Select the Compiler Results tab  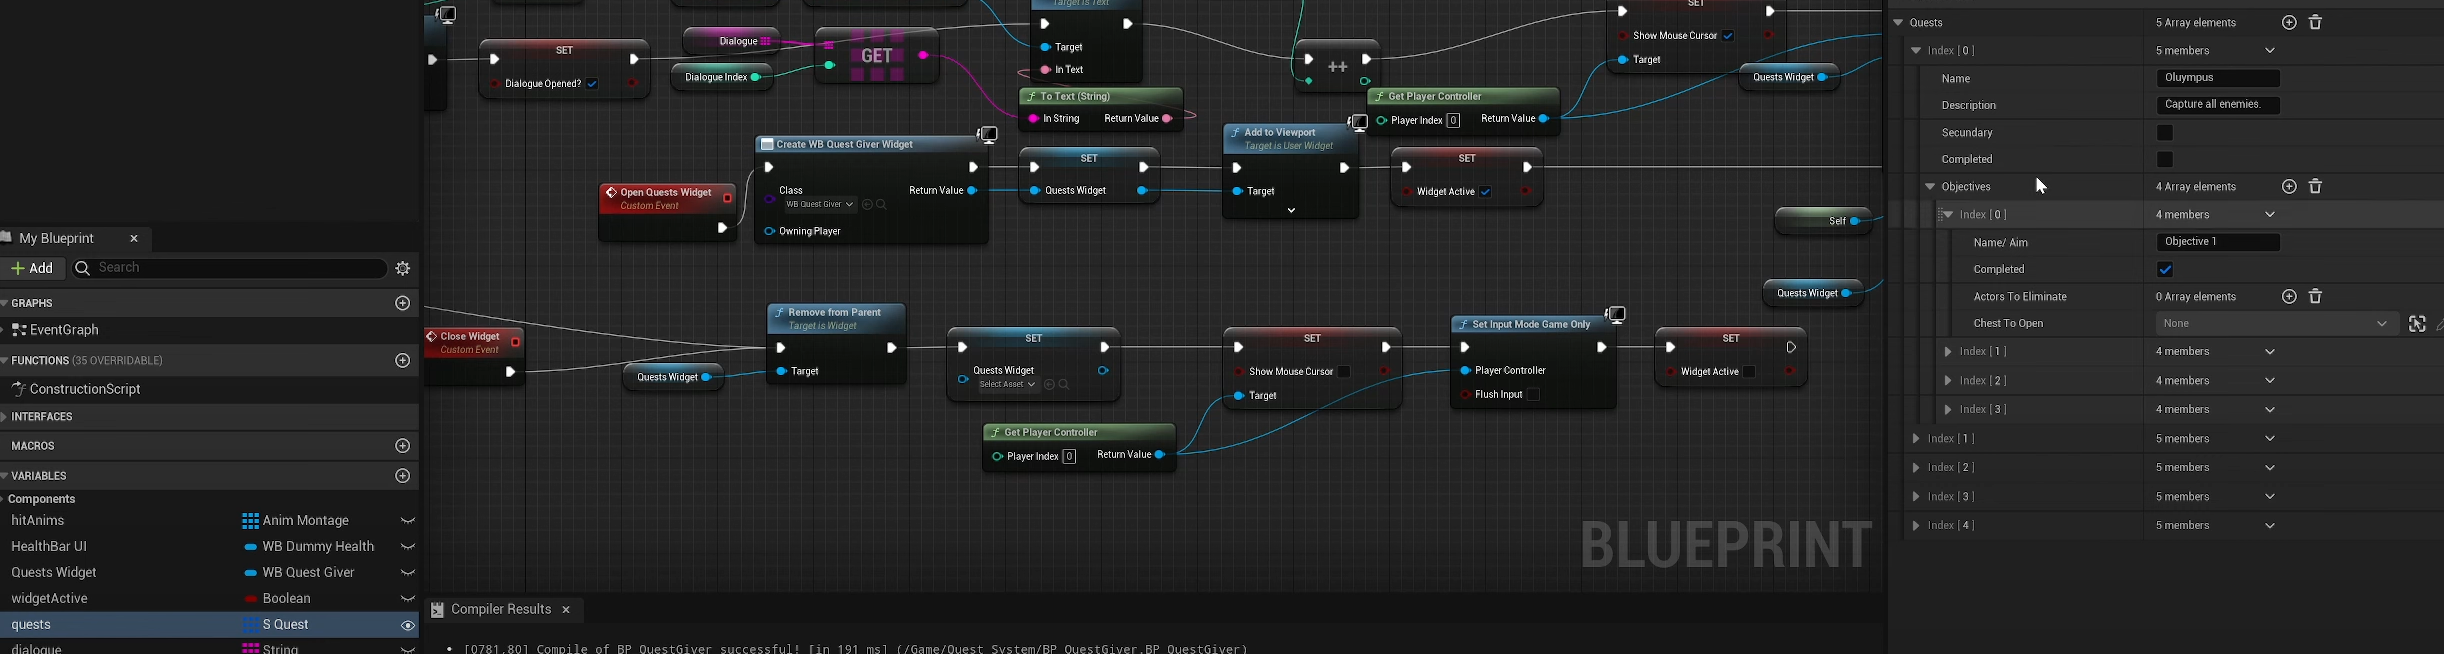[501, 610]
